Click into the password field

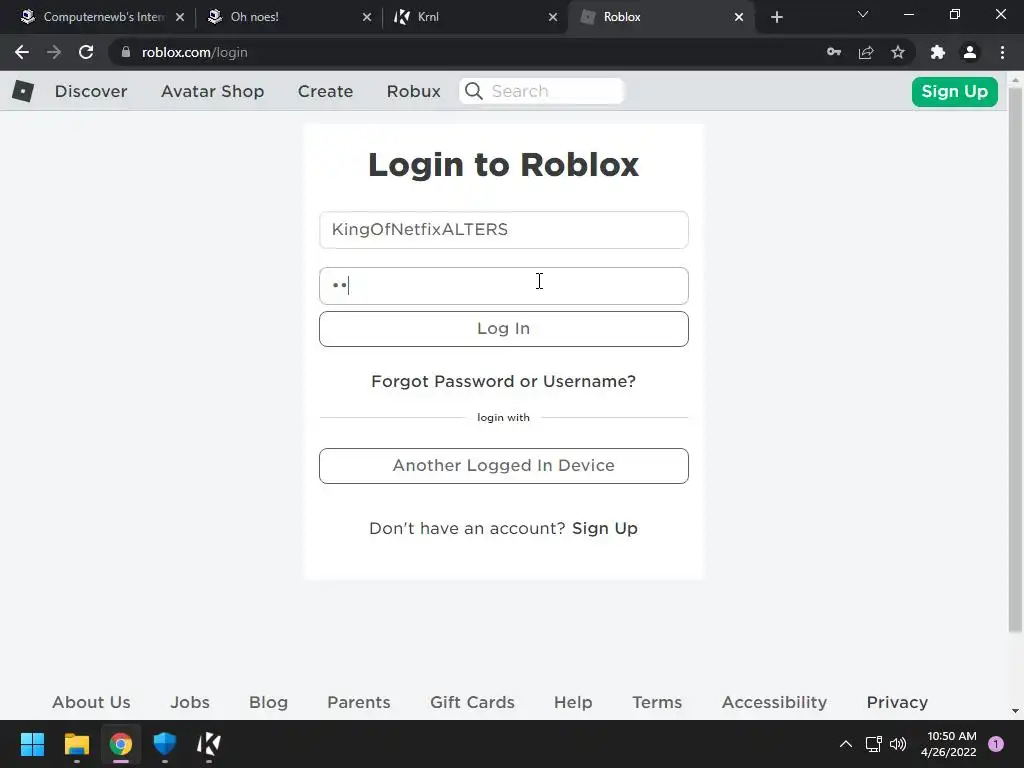[x=504, y=286]
